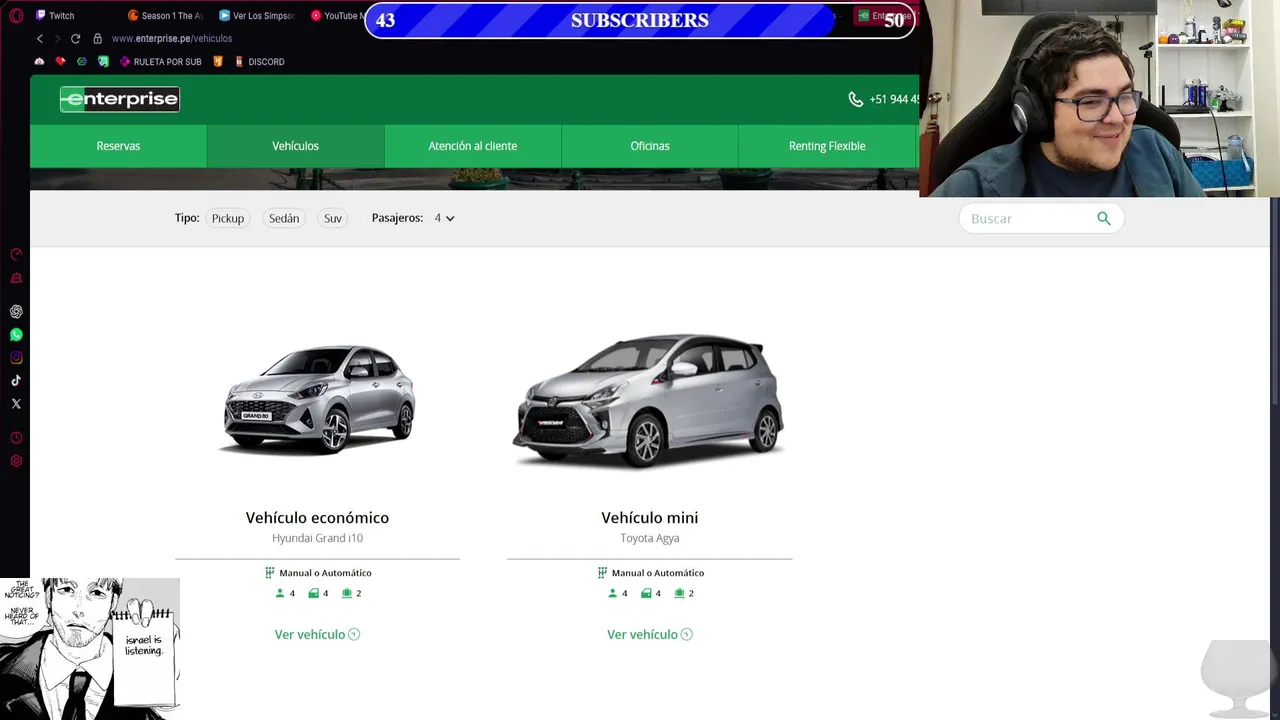The width and height of the screenshot is (1280, 720).
Task: Click Manual o Automático under Toyota
Action: [658, 573]
